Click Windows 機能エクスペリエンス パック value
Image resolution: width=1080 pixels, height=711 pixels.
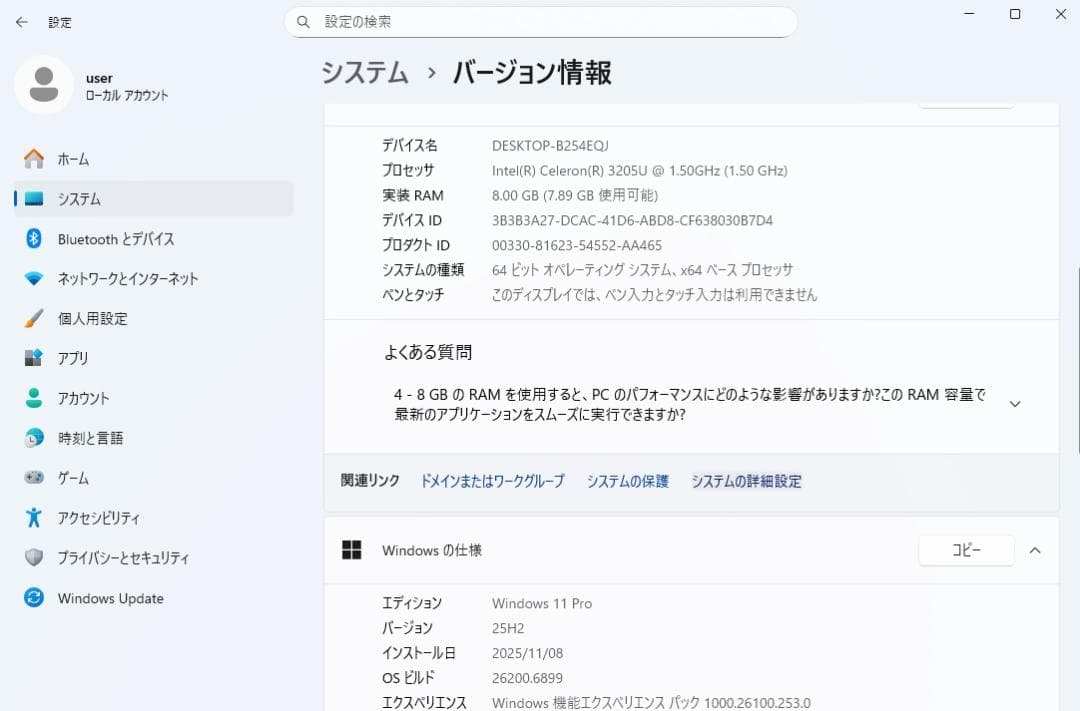(651, 703)
